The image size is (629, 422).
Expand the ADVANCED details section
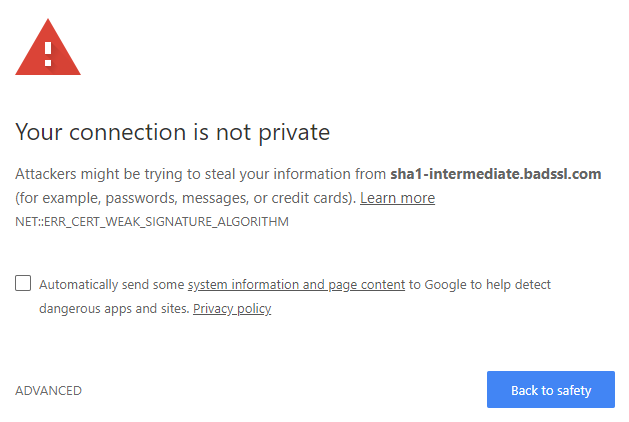pos(49,390)
